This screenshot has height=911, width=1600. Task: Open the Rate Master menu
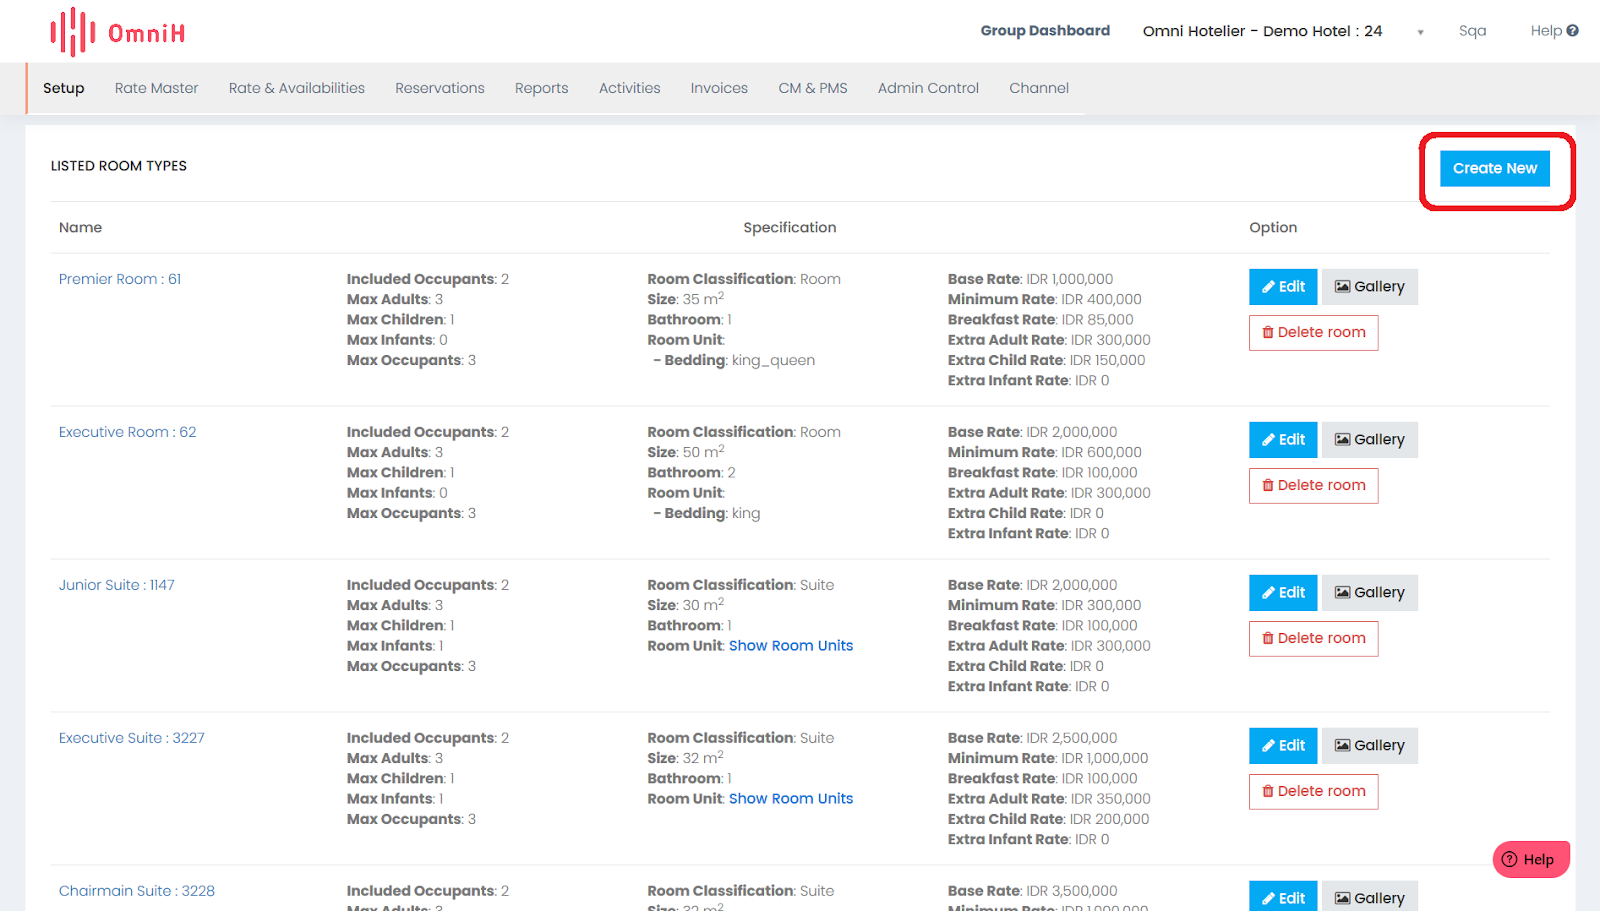tap(156, 88)
